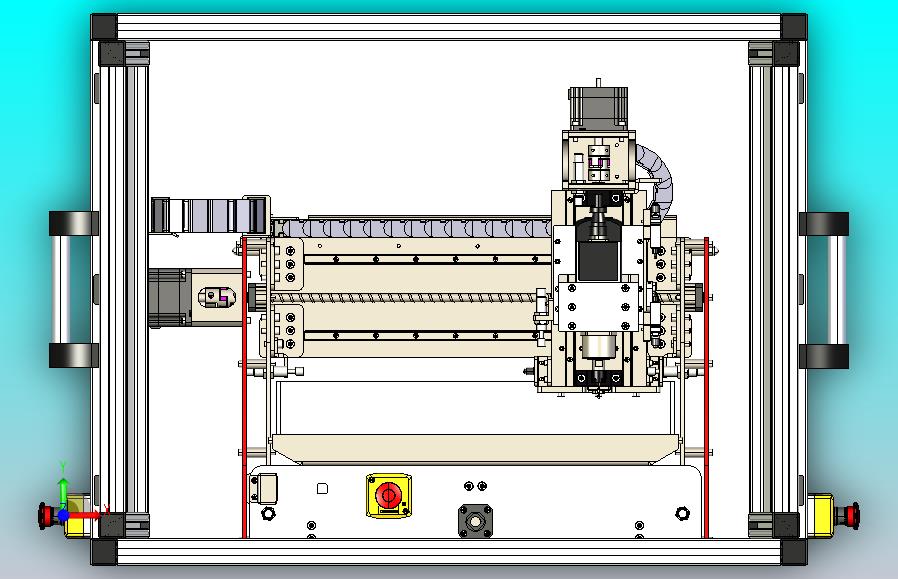Click the right hex nut on front panel

[x=682, y=513]
